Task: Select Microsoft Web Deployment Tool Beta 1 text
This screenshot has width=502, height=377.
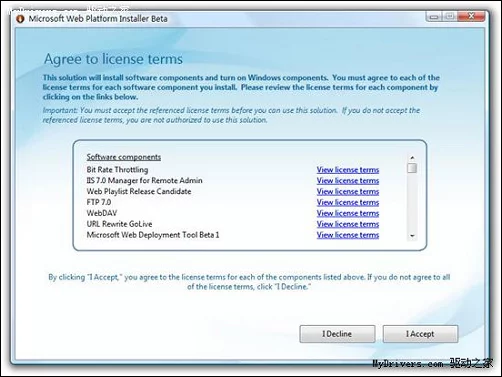Action: (x=153, y=235)
